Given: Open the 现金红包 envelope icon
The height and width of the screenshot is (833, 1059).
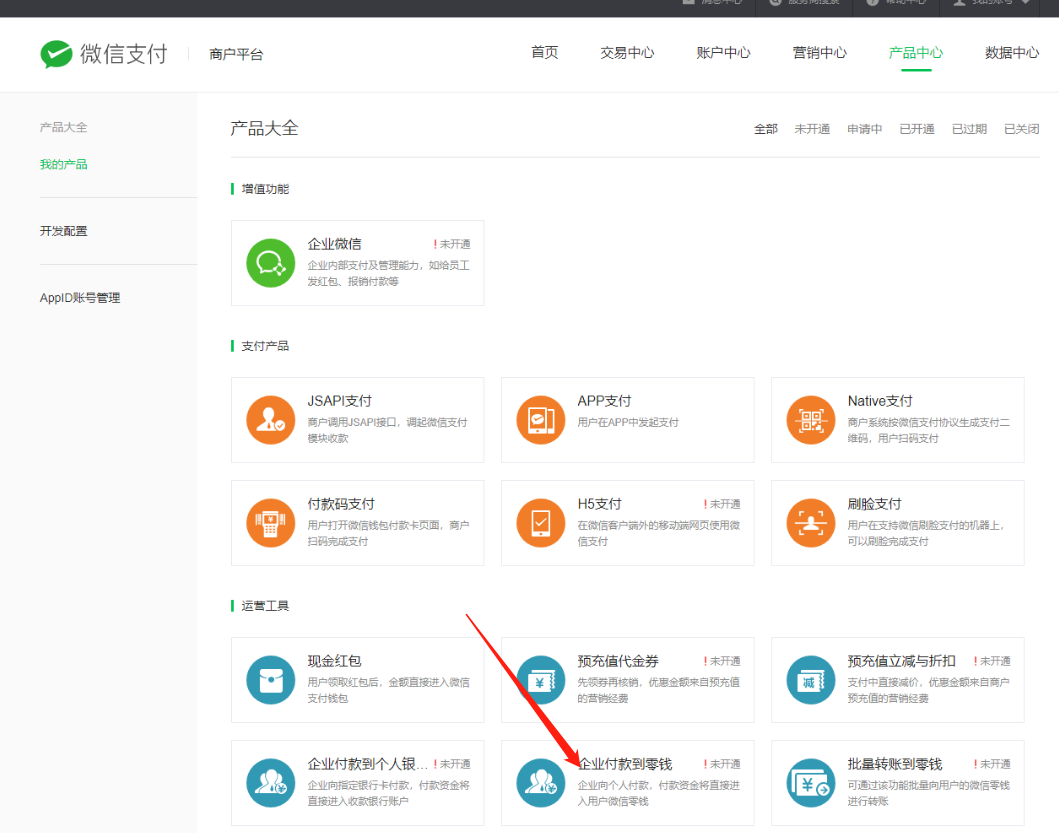Looking at the screenshot, I should pyautogui.click(x=270, y=680).
